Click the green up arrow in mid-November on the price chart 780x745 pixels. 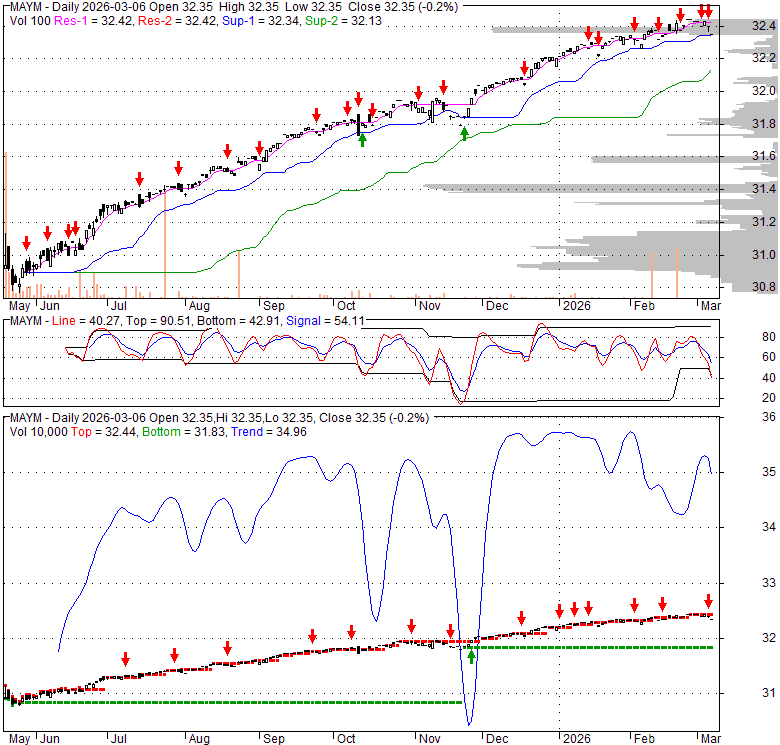click(464, 133)
